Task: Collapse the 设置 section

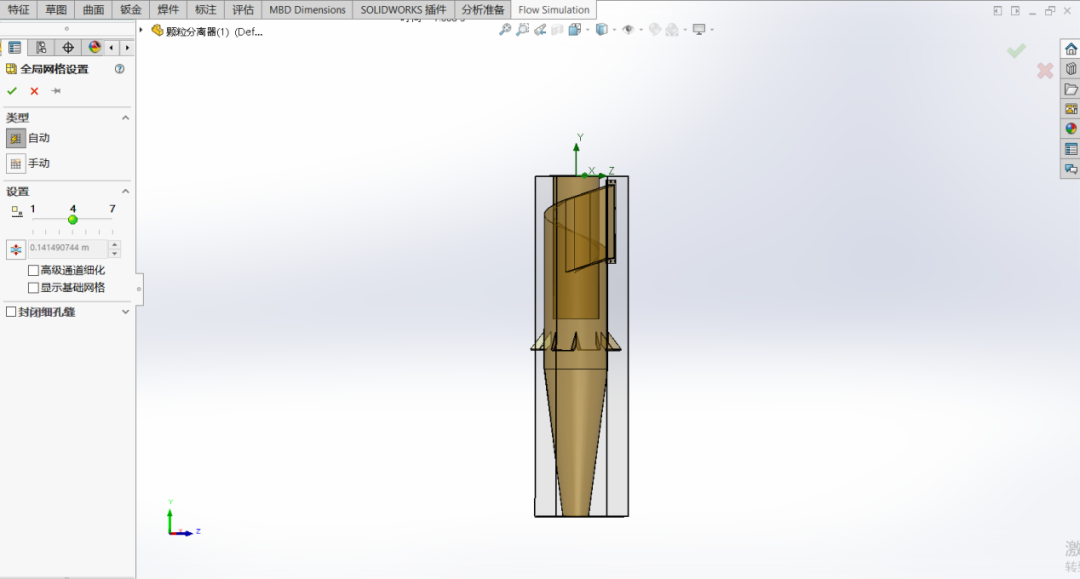Action: point(125,191)
